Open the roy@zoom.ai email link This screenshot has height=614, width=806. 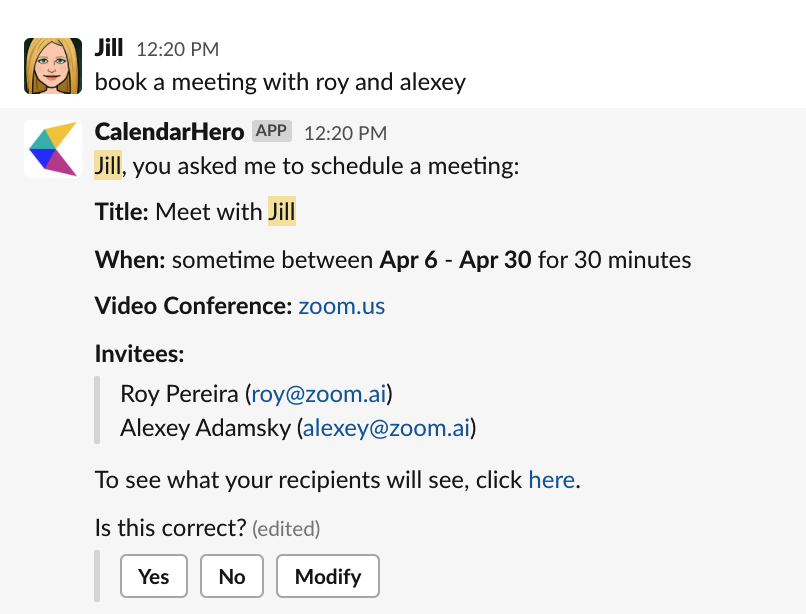click(319, 394)
